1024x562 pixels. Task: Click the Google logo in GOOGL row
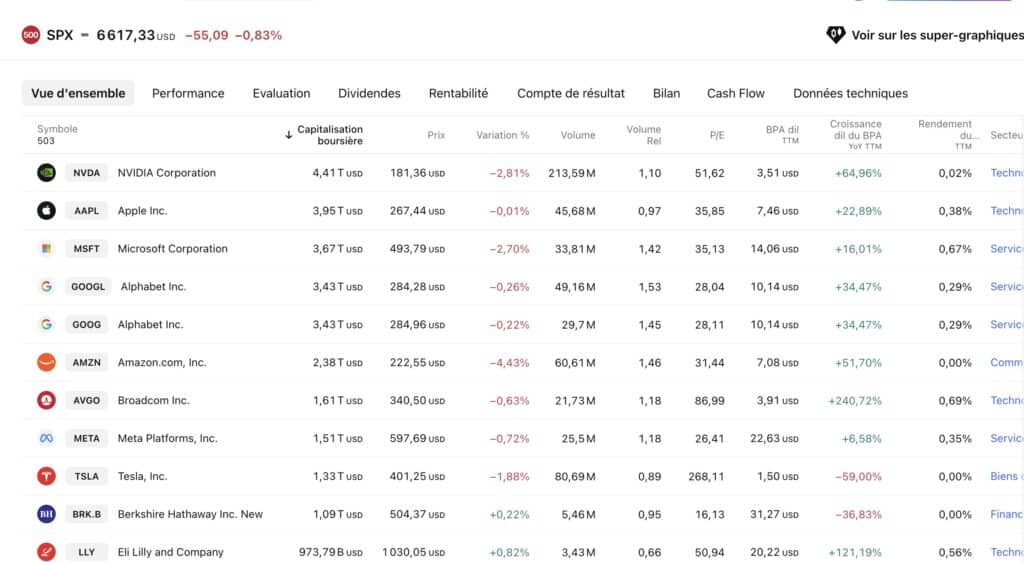tap(46, 287)
